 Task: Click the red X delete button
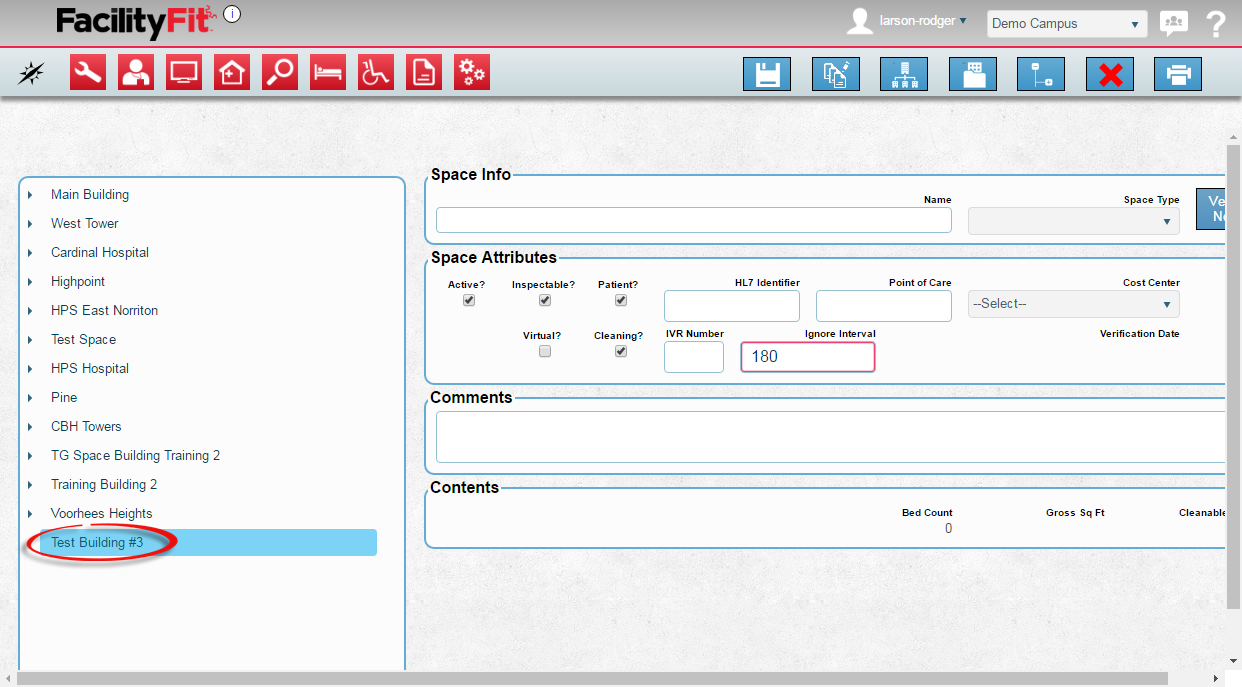tap(1110, 75)
